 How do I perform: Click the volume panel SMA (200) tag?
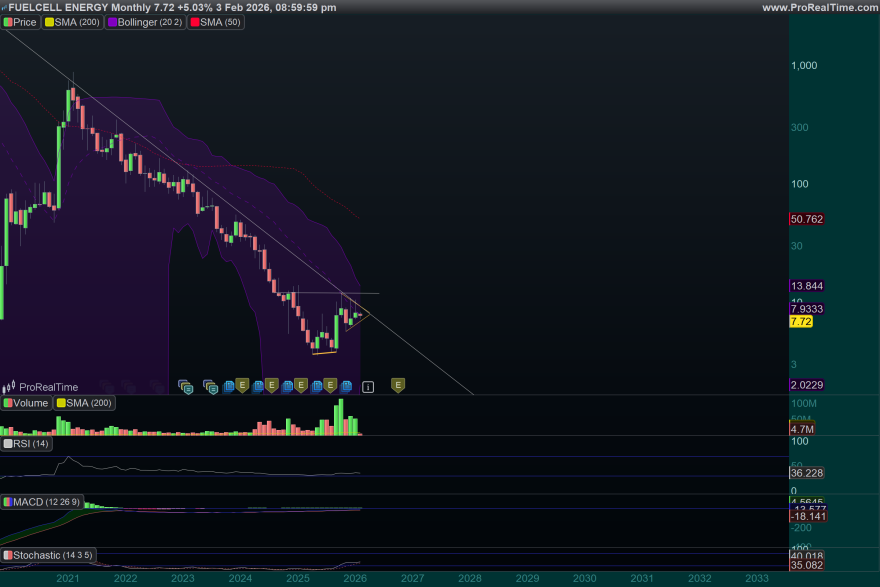(85, 403)
